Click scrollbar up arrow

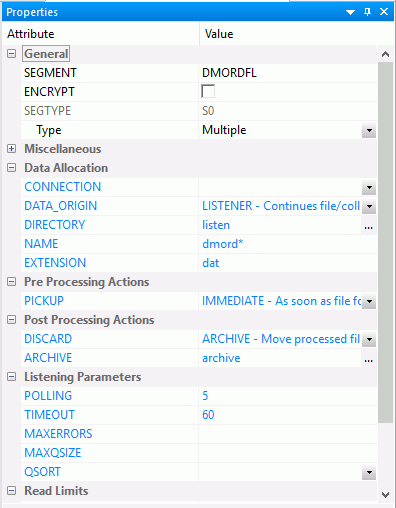386,54
